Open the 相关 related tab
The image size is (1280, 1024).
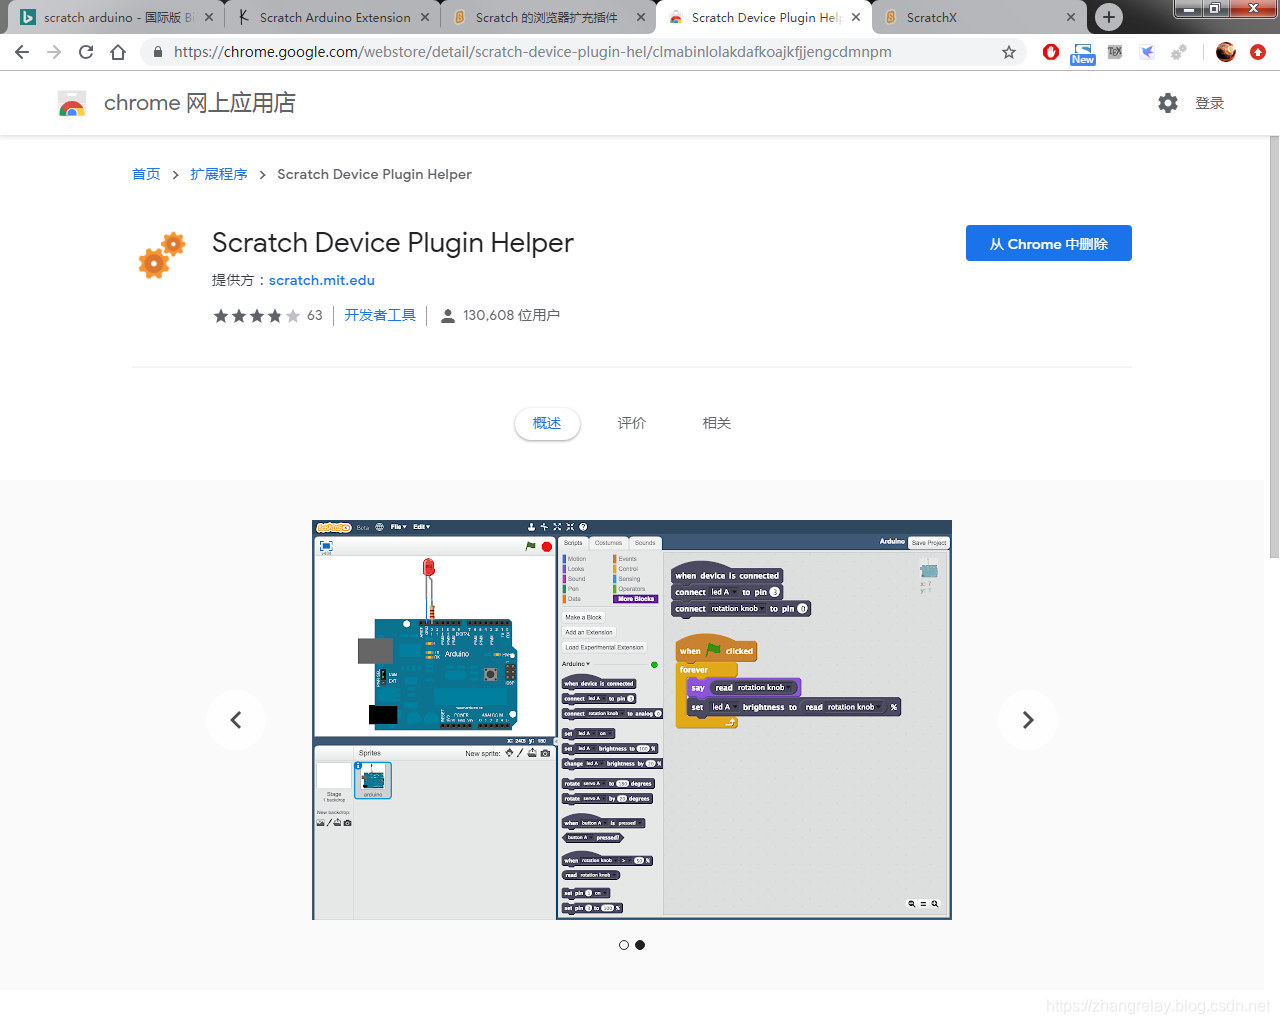[717, 423]
